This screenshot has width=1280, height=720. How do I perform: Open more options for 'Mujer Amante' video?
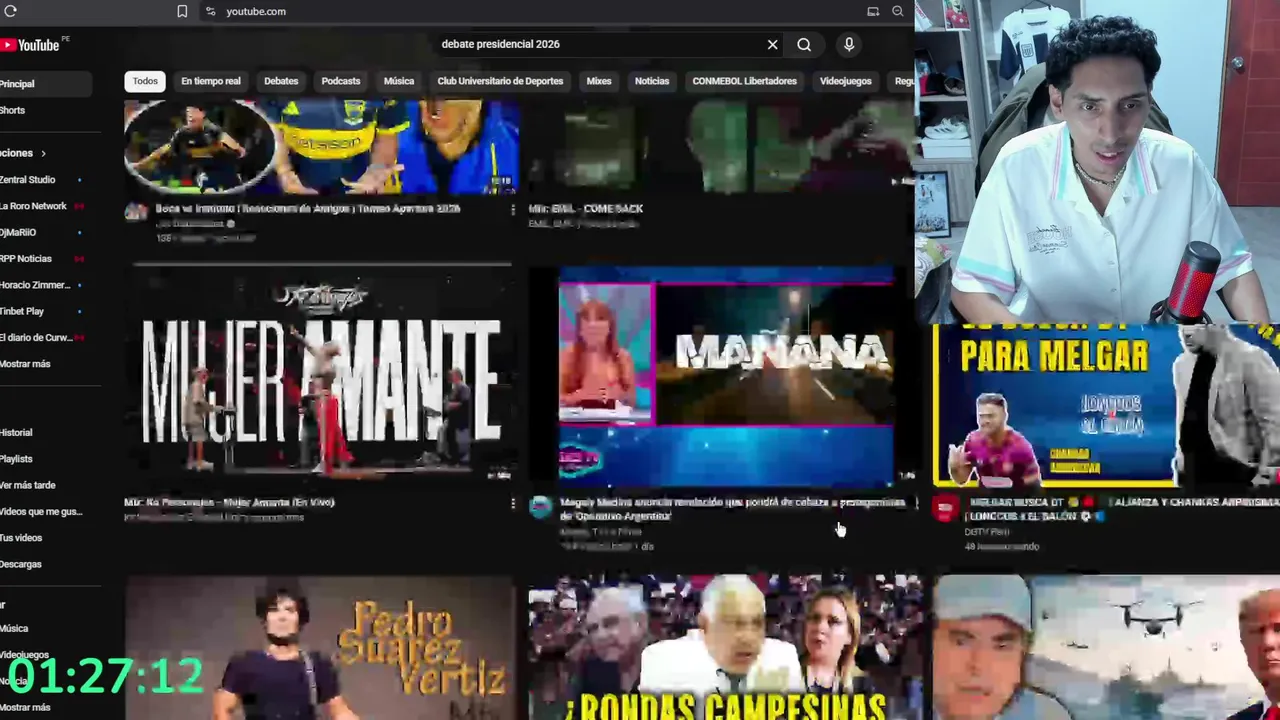point(513,503)
